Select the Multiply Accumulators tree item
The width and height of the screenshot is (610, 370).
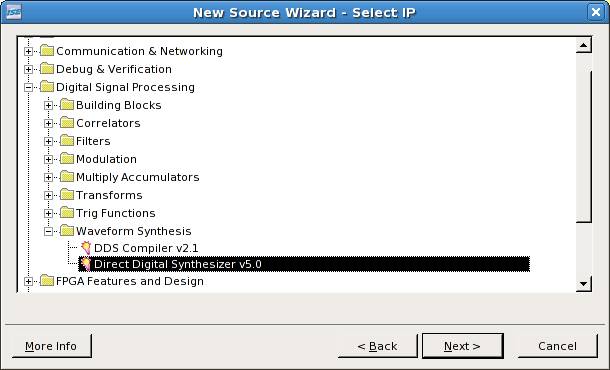[x=138, y=177]
